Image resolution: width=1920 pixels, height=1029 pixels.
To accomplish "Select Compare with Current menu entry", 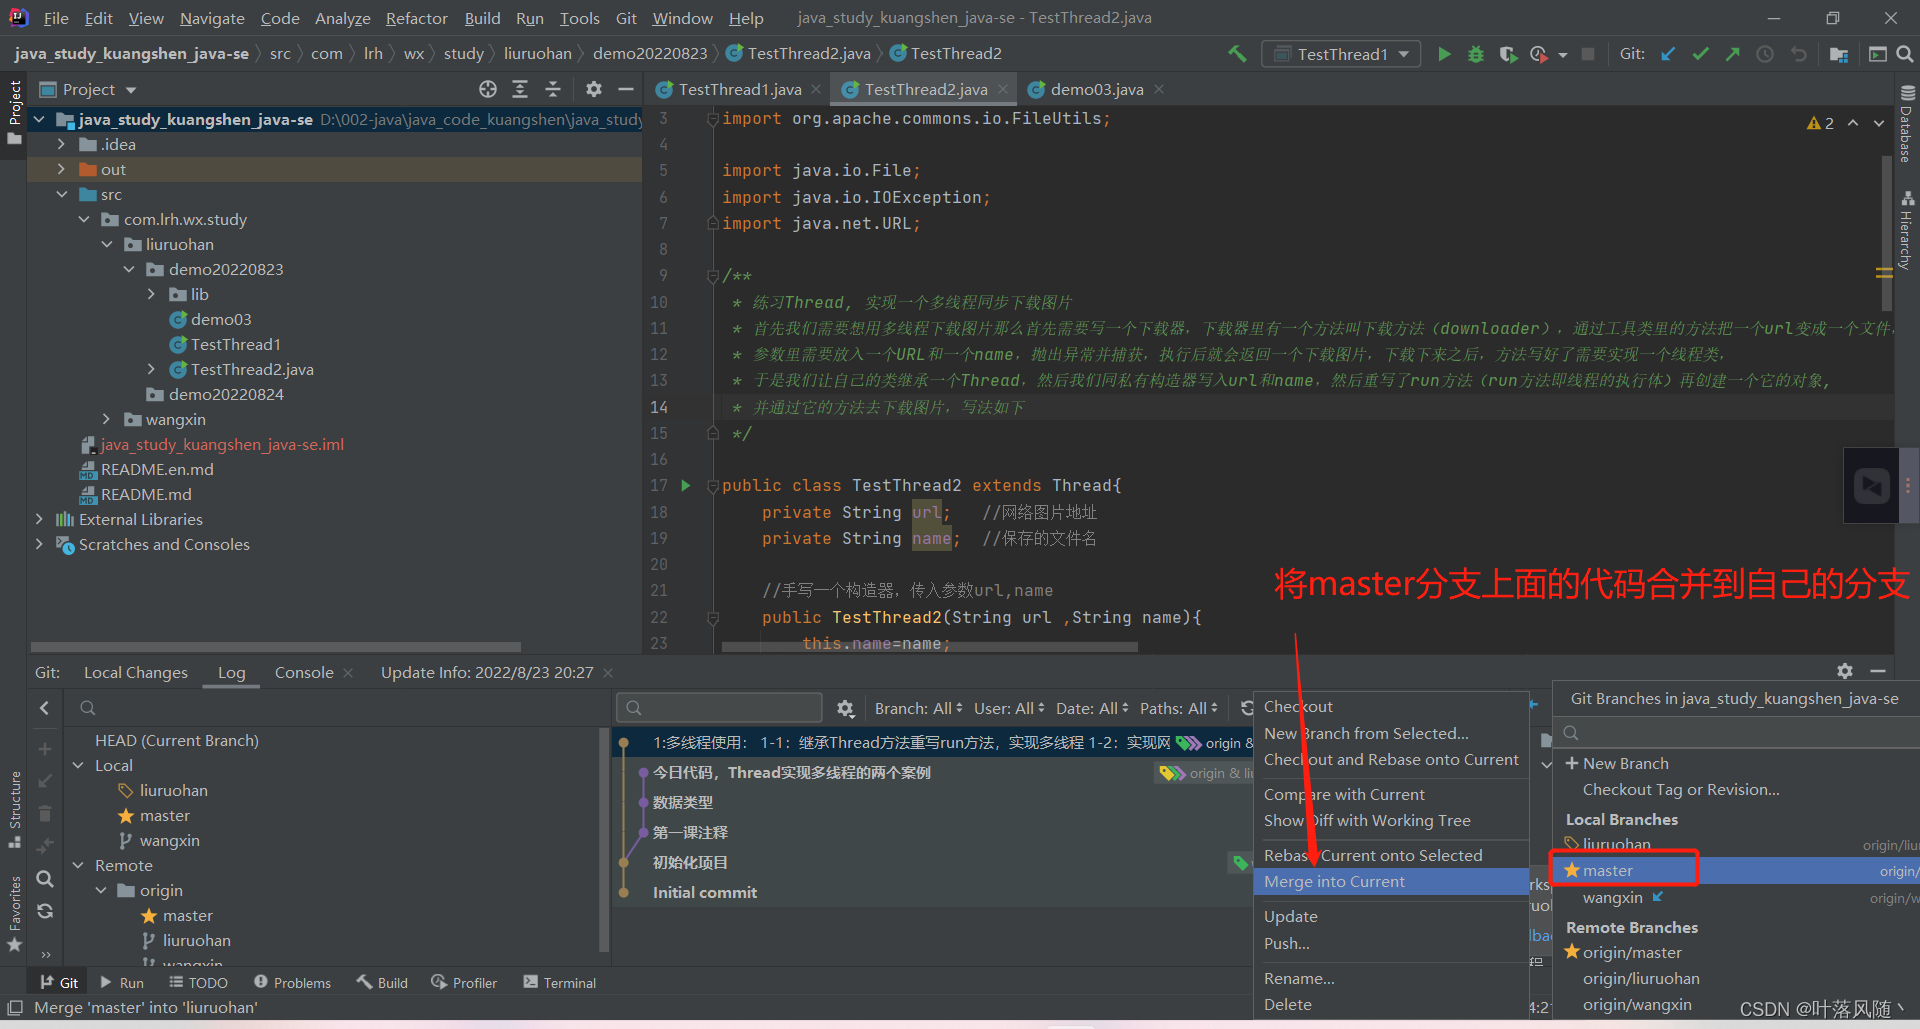I will click(x=1391, y=794).
